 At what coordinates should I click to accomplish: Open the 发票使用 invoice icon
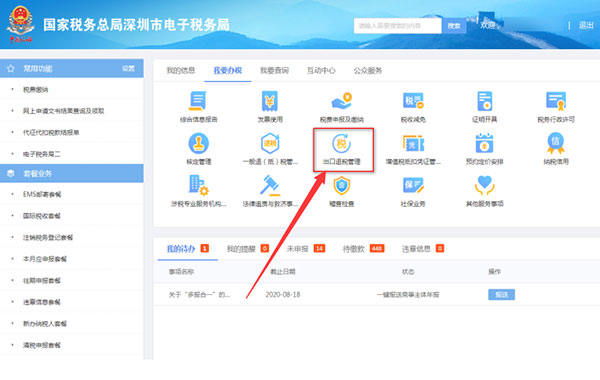coord(270,101)
